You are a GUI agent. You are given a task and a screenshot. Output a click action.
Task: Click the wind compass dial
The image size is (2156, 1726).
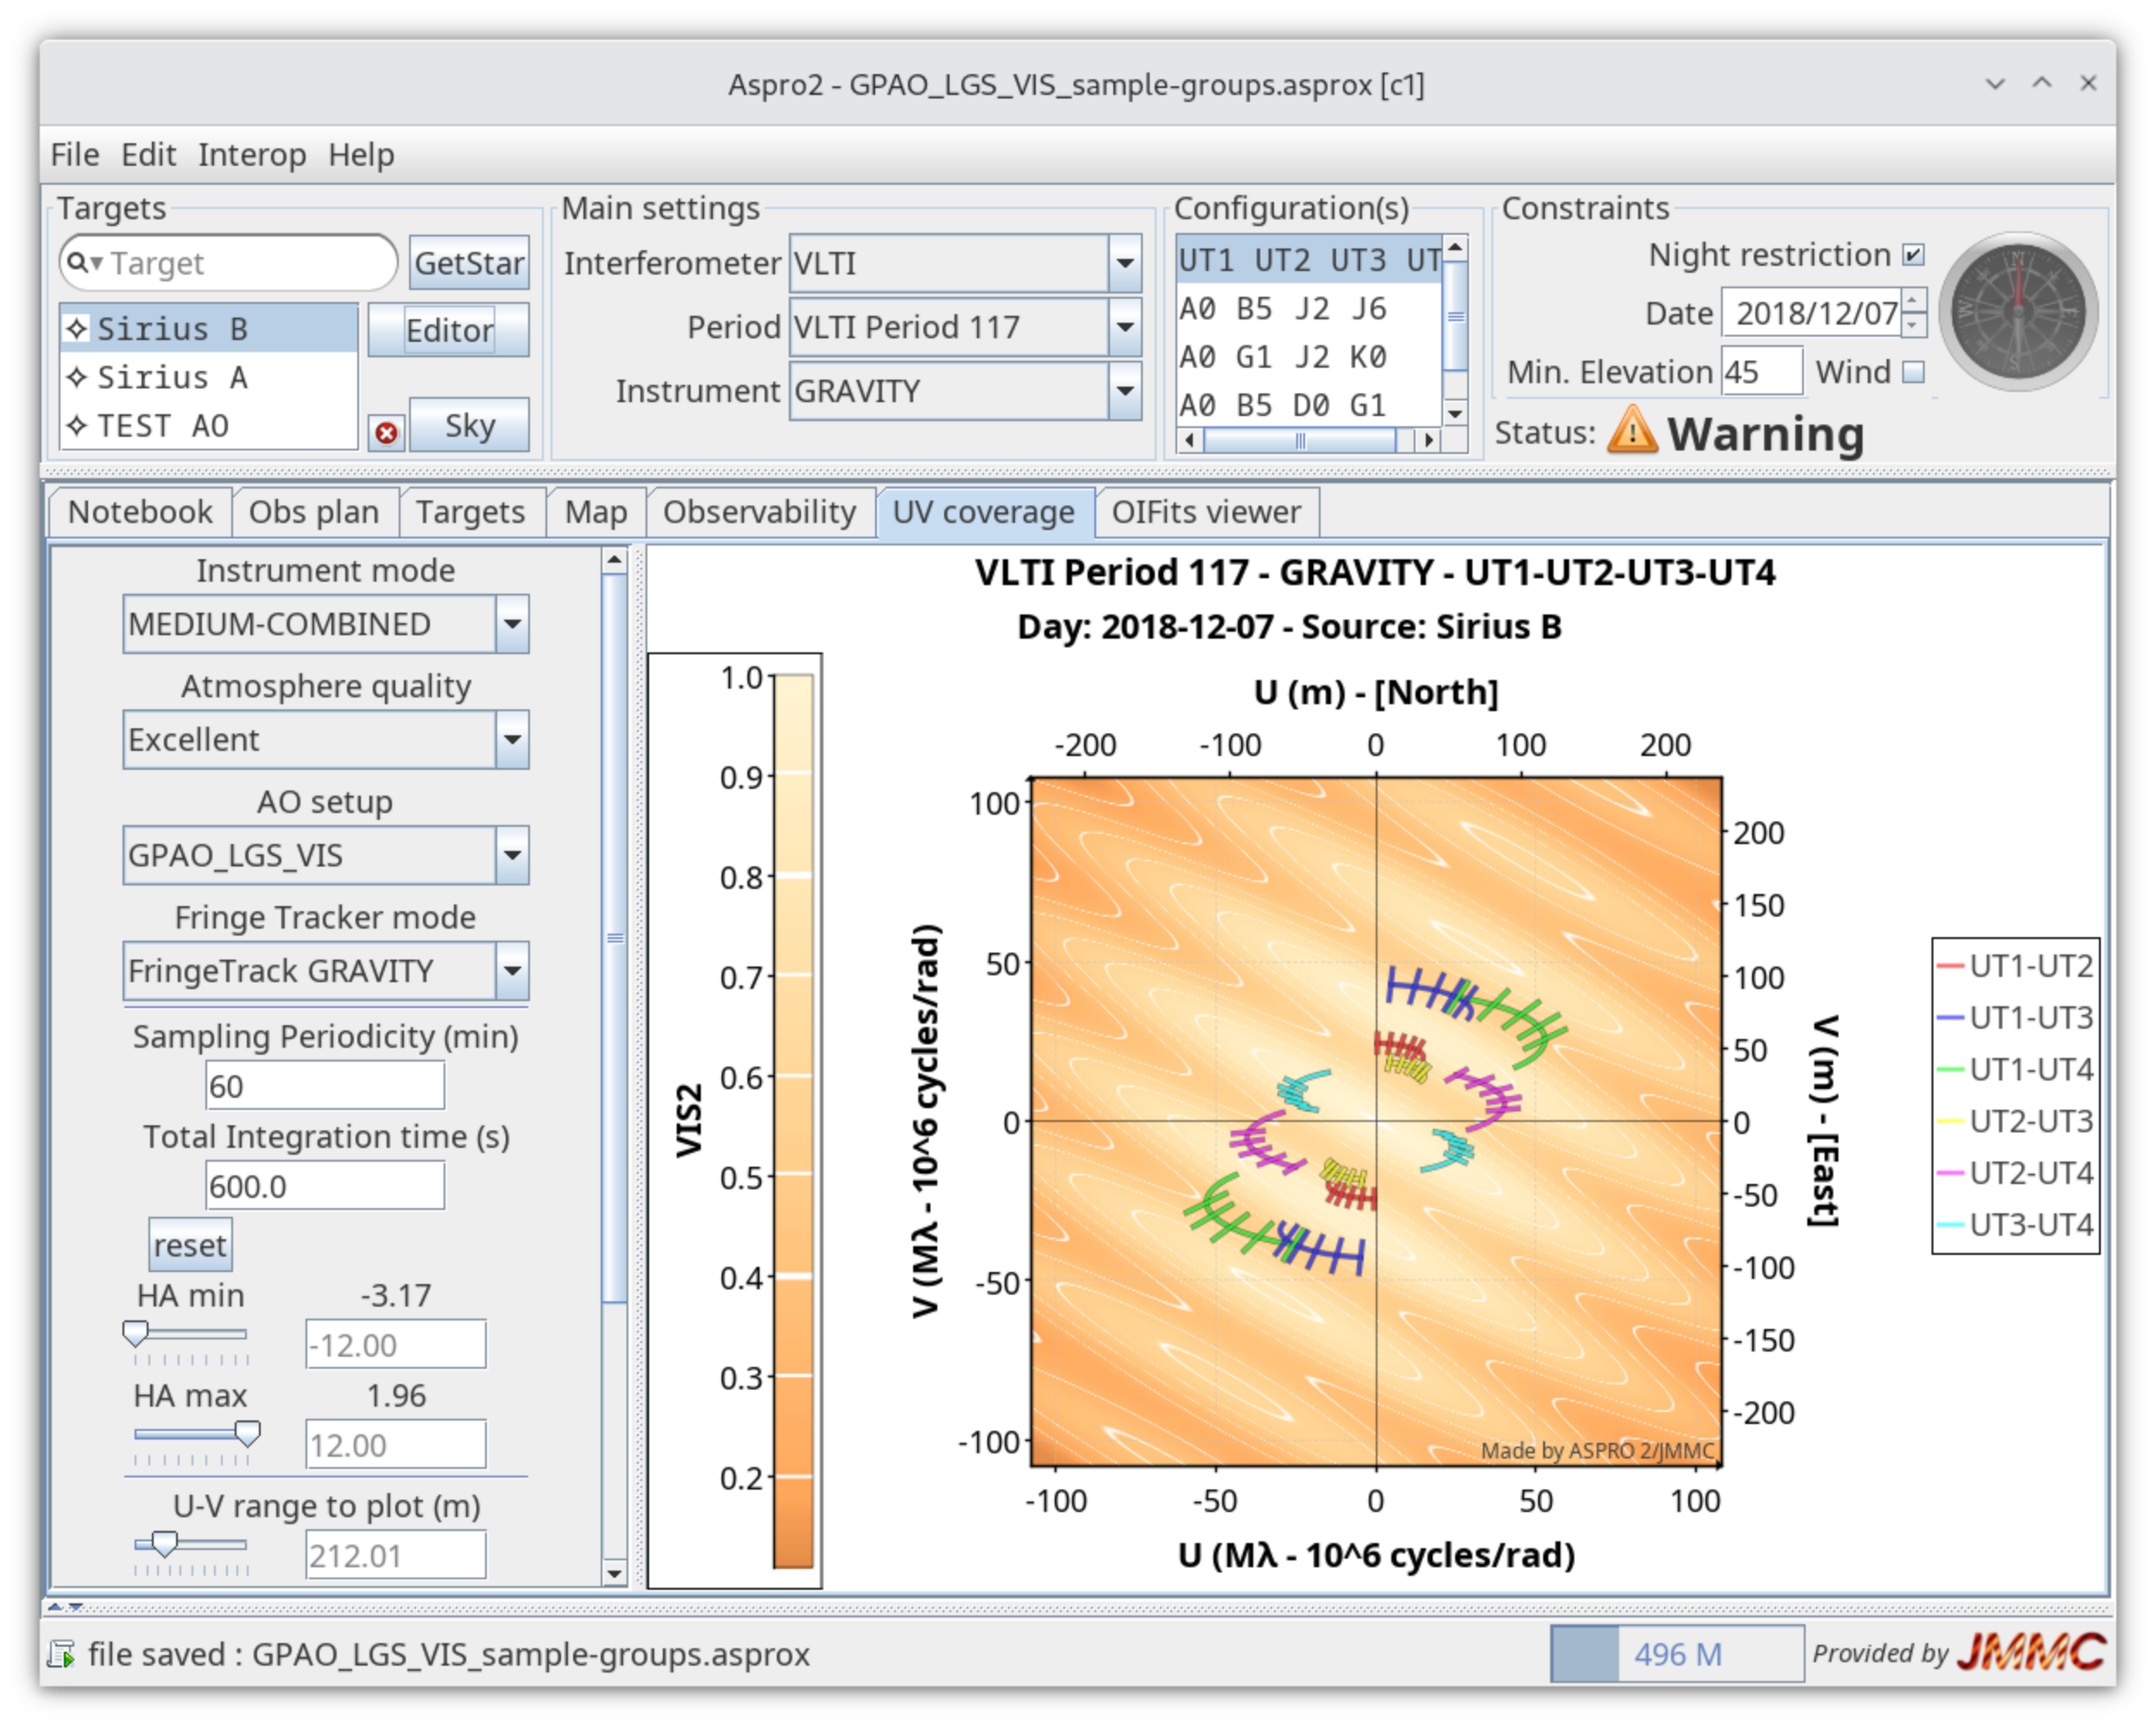[x=2017, y=313]
